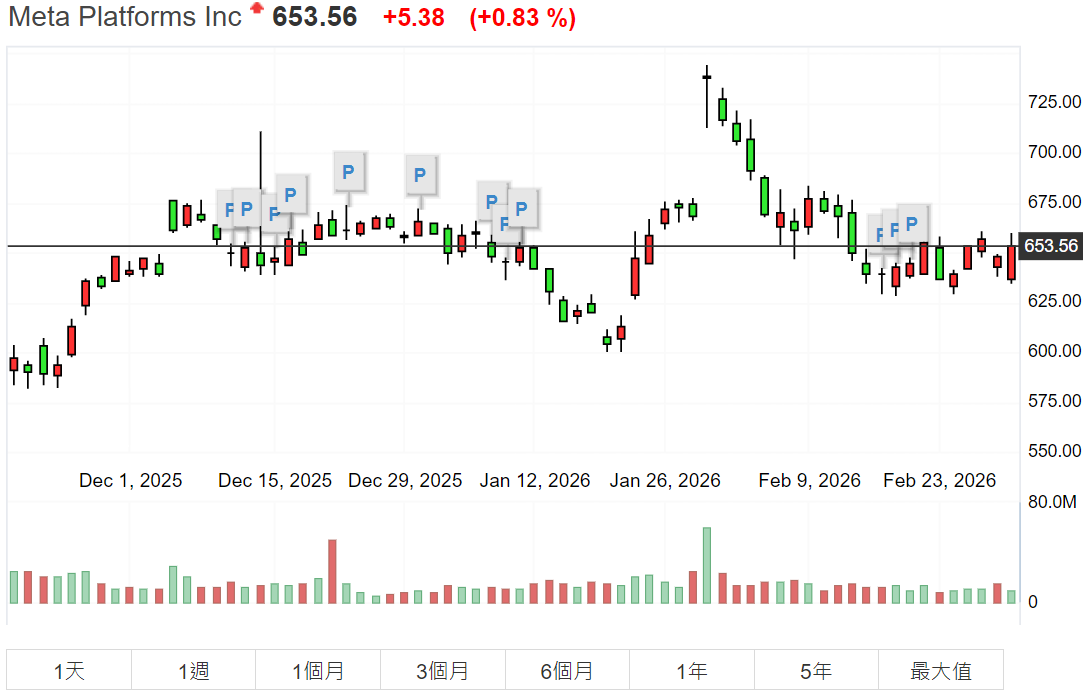Click the topmost P marker in the mid-December cluster
This screenshot has width=1090, height=694.
coord(291,194)
